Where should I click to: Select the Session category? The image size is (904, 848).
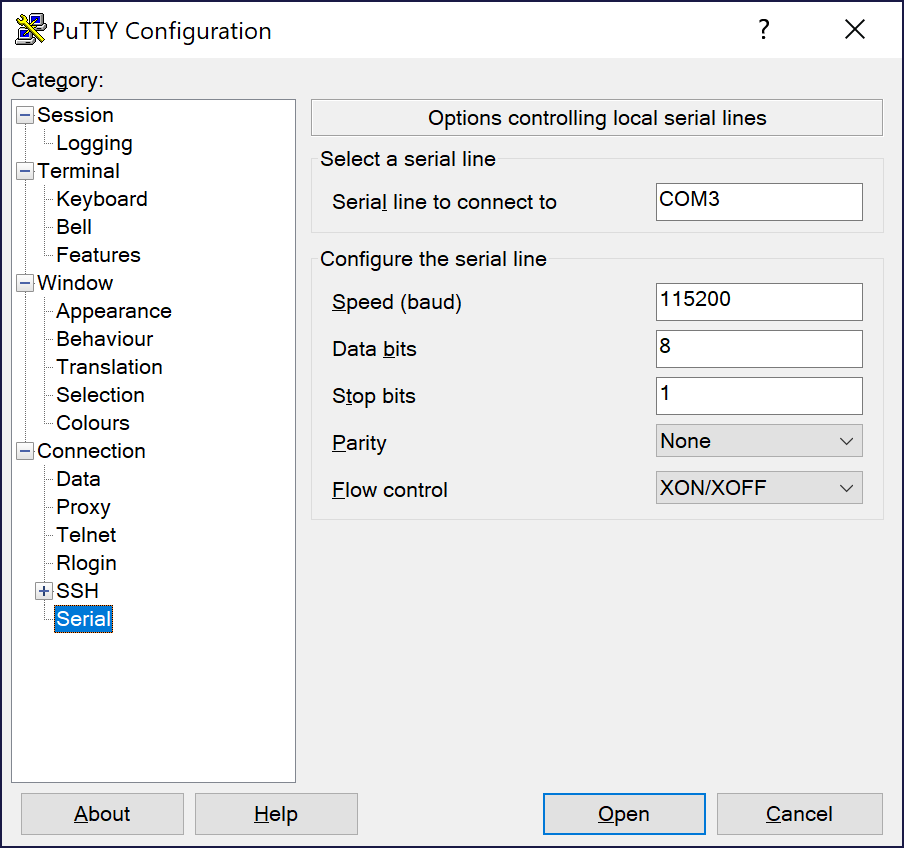click(75, 115)
